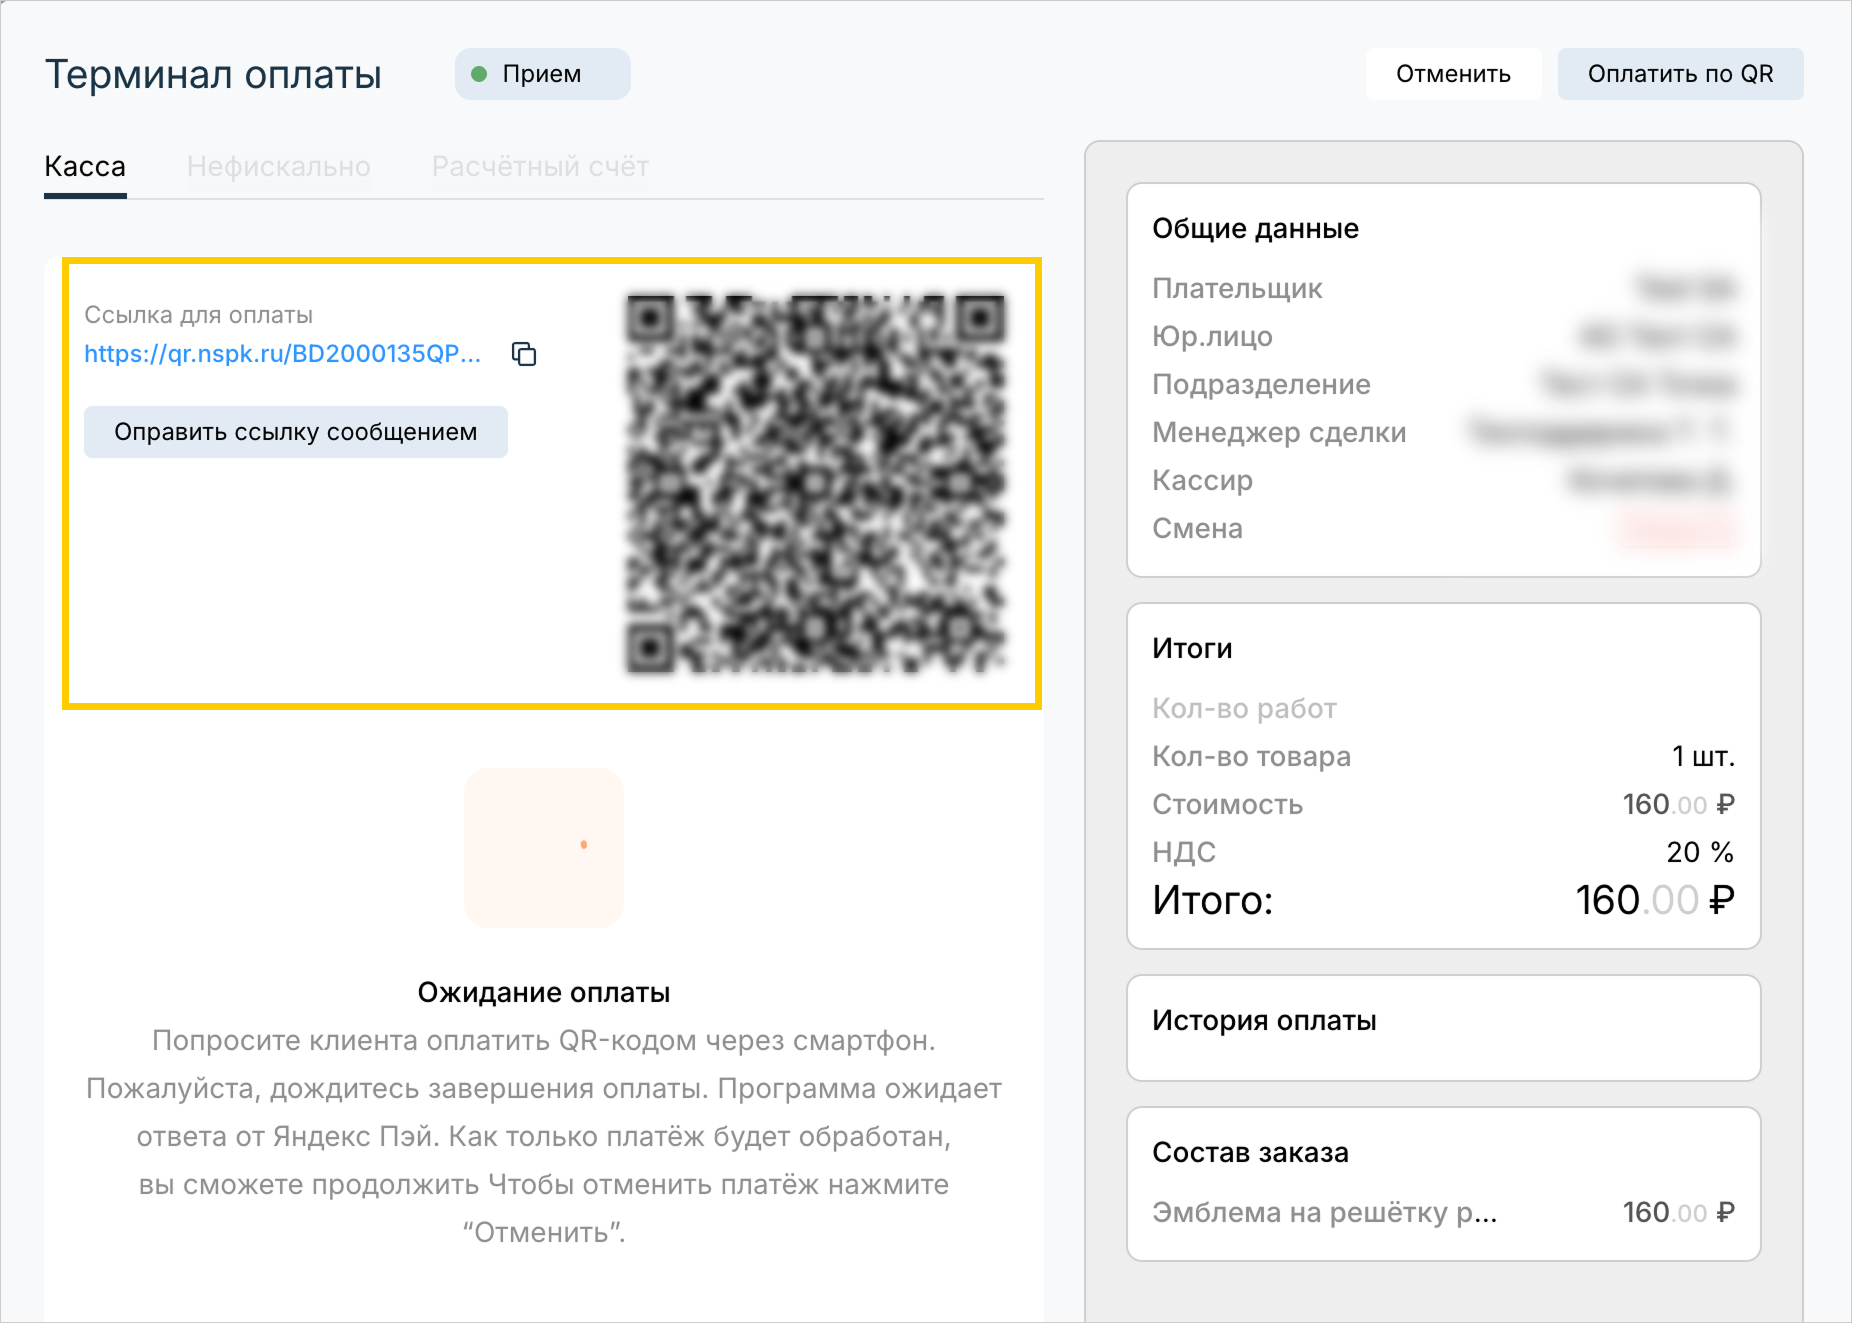Image resolution: width=1852 pixels, height=1323 pixels.
Task: Select the Итоги heading
Action: (1192, 649)
